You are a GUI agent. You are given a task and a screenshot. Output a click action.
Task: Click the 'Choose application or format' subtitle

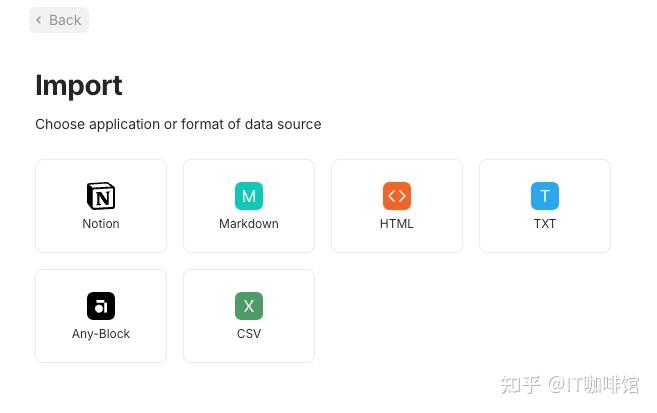178,125
